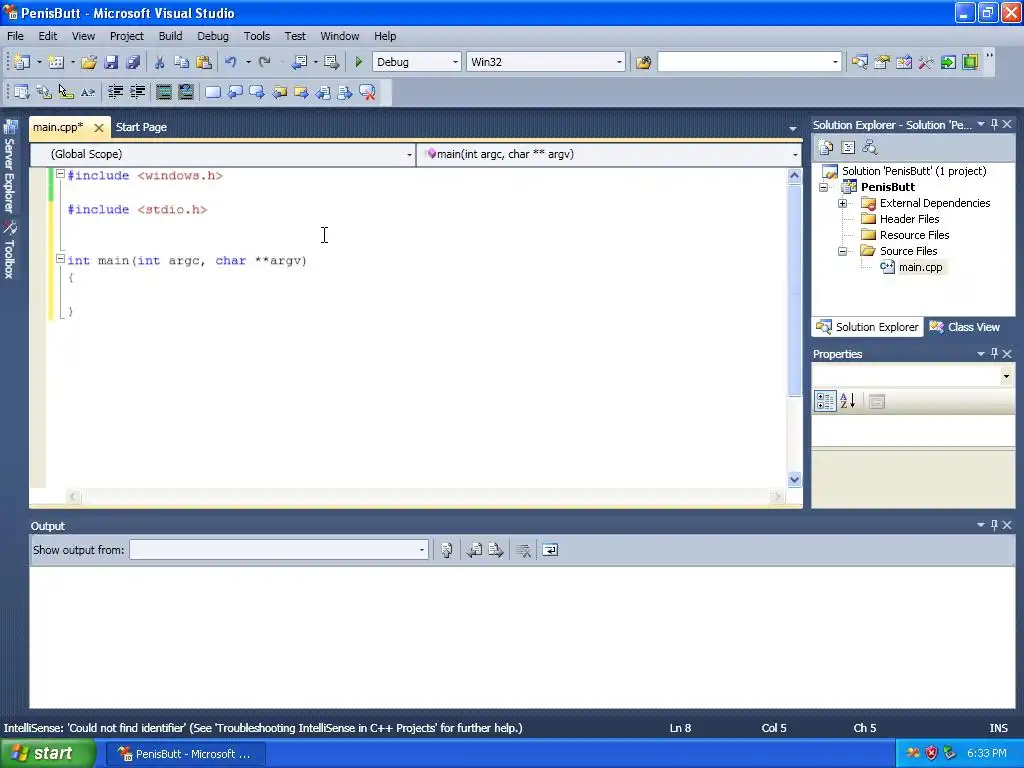Save main.cpp with the floppy disk icon
Screen dimensions: 1024x768
[111, 62]
